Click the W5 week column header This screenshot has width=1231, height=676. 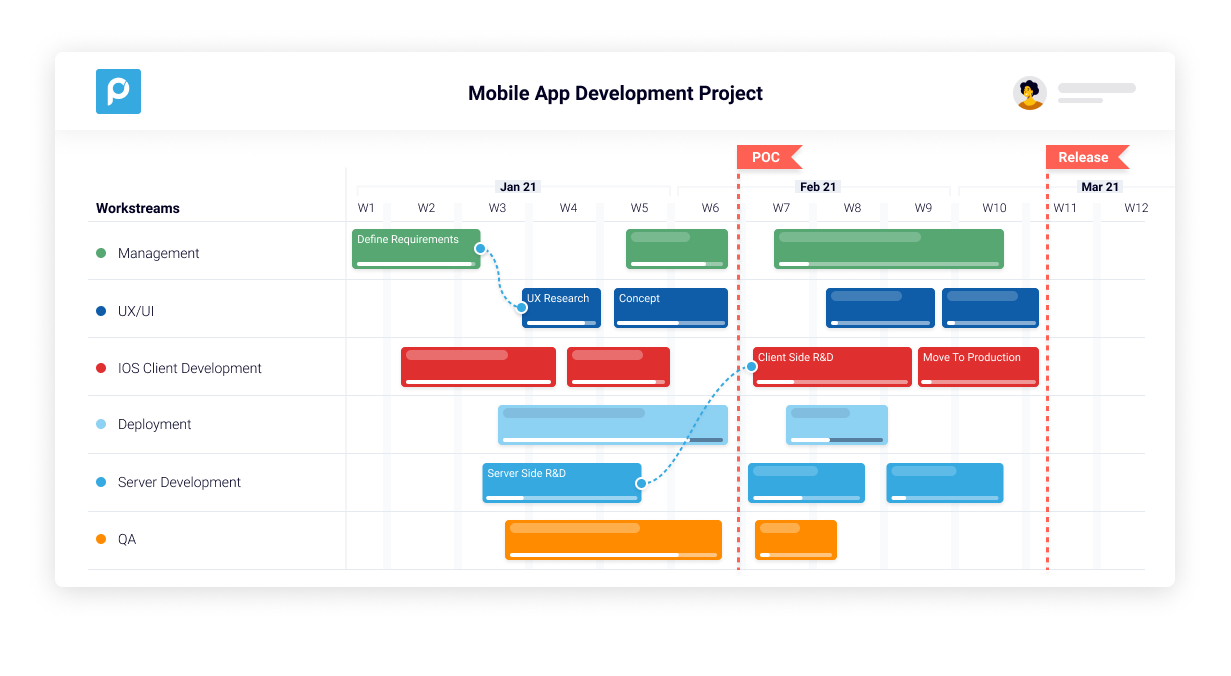[x=639, y=208]
